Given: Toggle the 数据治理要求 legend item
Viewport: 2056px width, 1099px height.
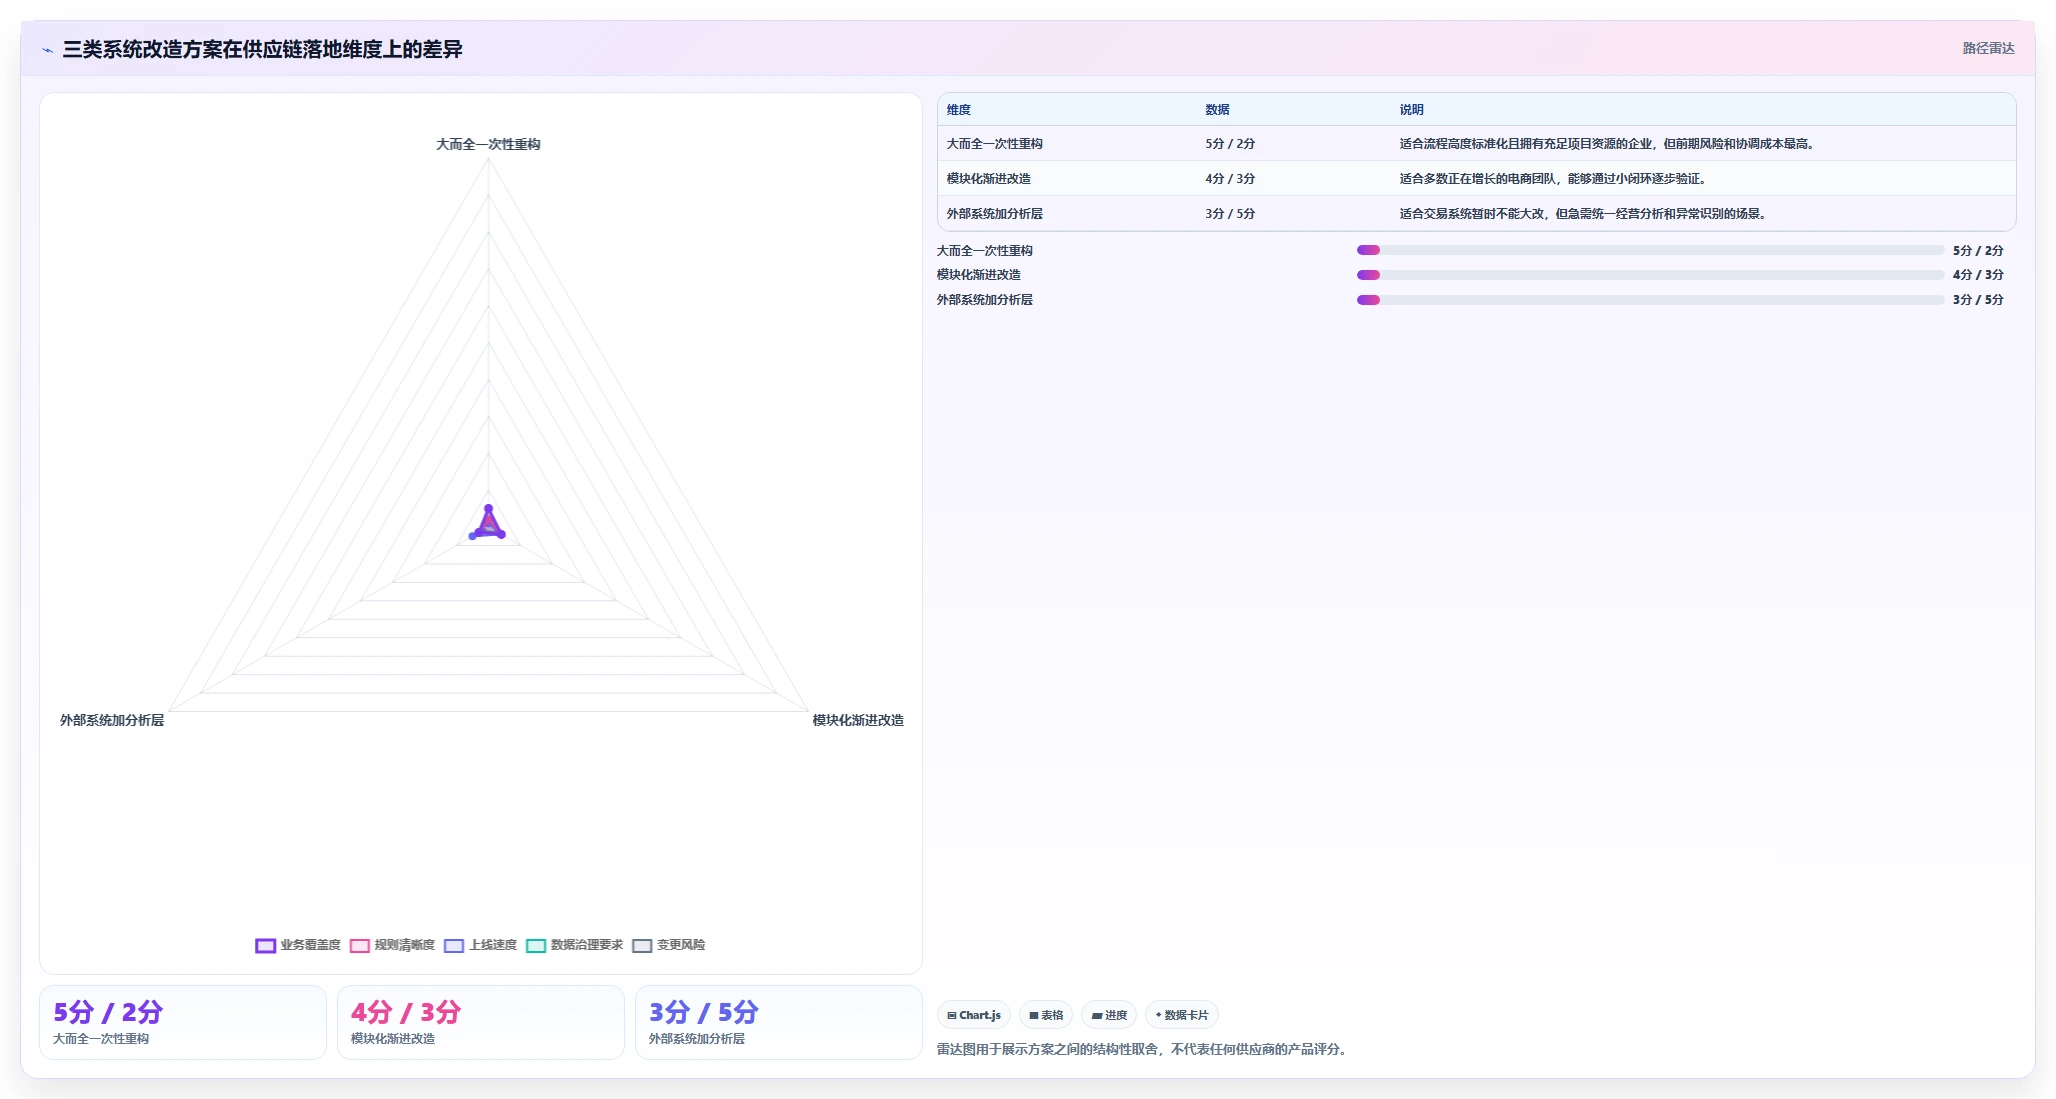Looking at the screenshot, I should pyautogui.click(x=574, y=945).
